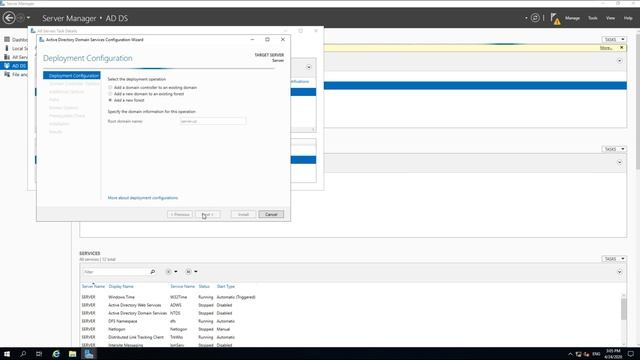The width and height of the screenshot is (640, 360).
Task: Collapse the expander in All Servers Task Details
Action: click(309, 67)
